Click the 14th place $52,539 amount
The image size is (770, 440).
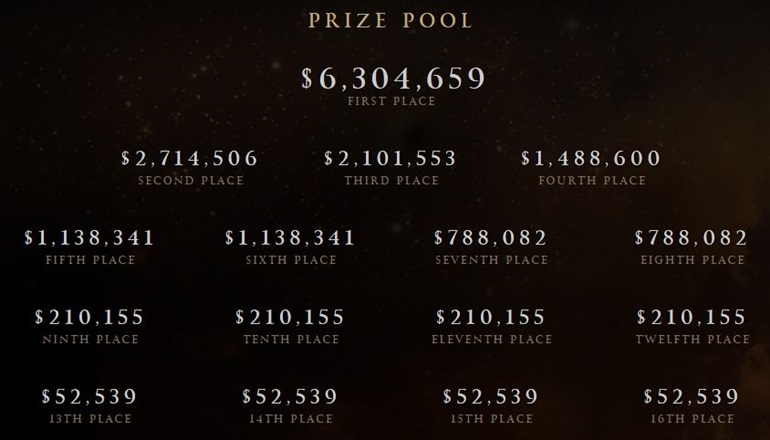point(290,397)
